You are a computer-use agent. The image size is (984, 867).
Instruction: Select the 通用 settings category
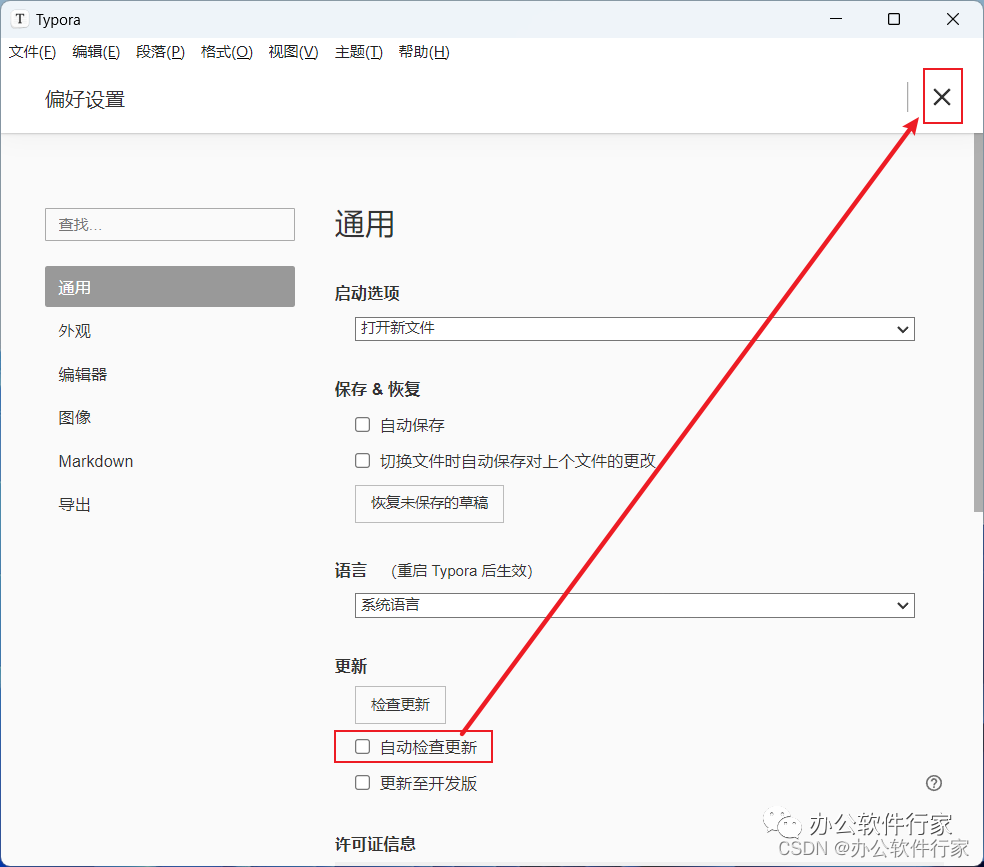click(169, 287)
